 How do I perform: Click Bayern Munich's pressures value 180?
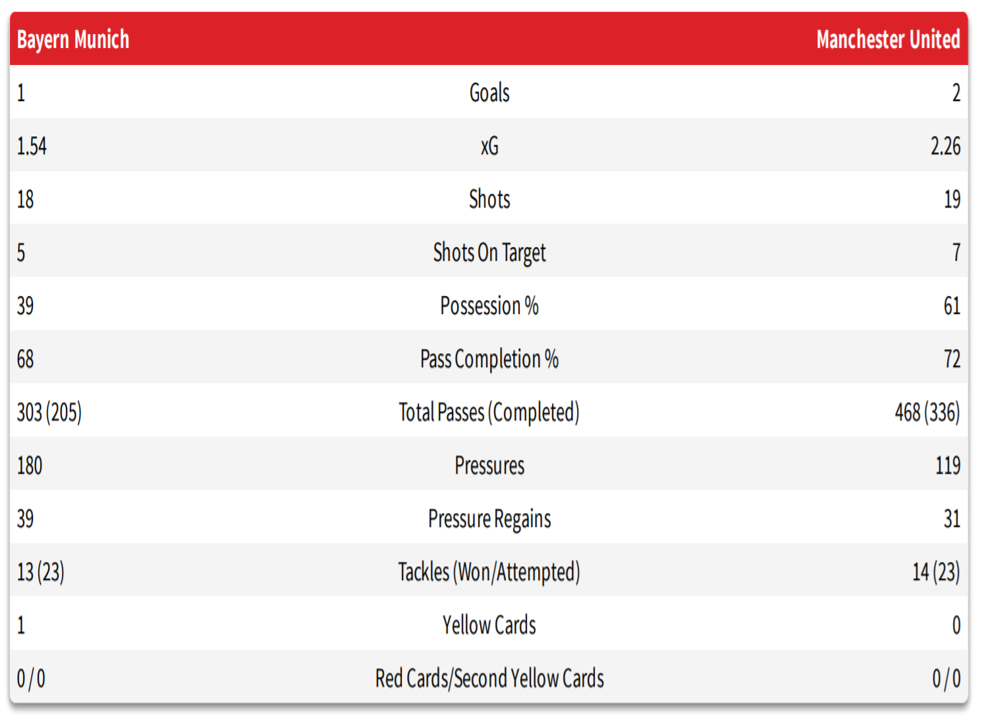click(x=29, y=465)
